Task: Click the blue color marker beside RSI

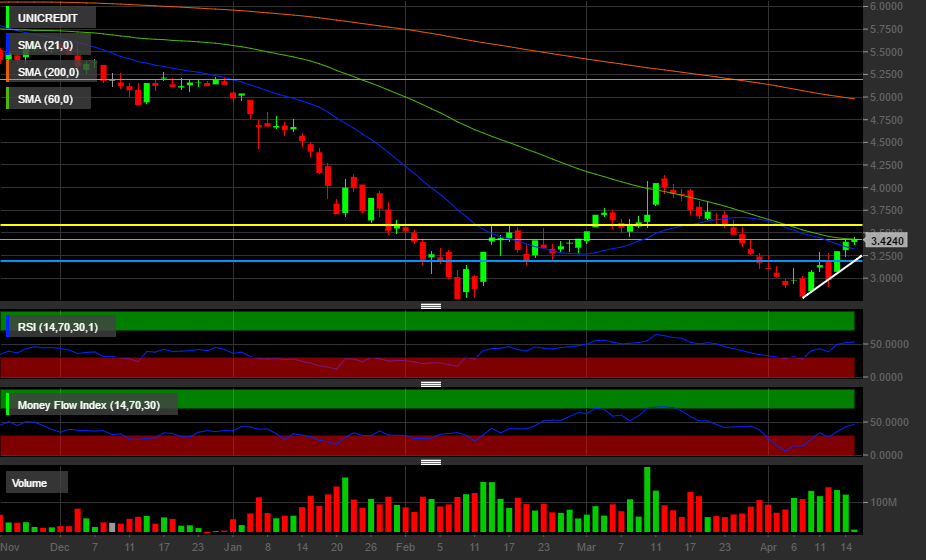Action: point(9,326)
